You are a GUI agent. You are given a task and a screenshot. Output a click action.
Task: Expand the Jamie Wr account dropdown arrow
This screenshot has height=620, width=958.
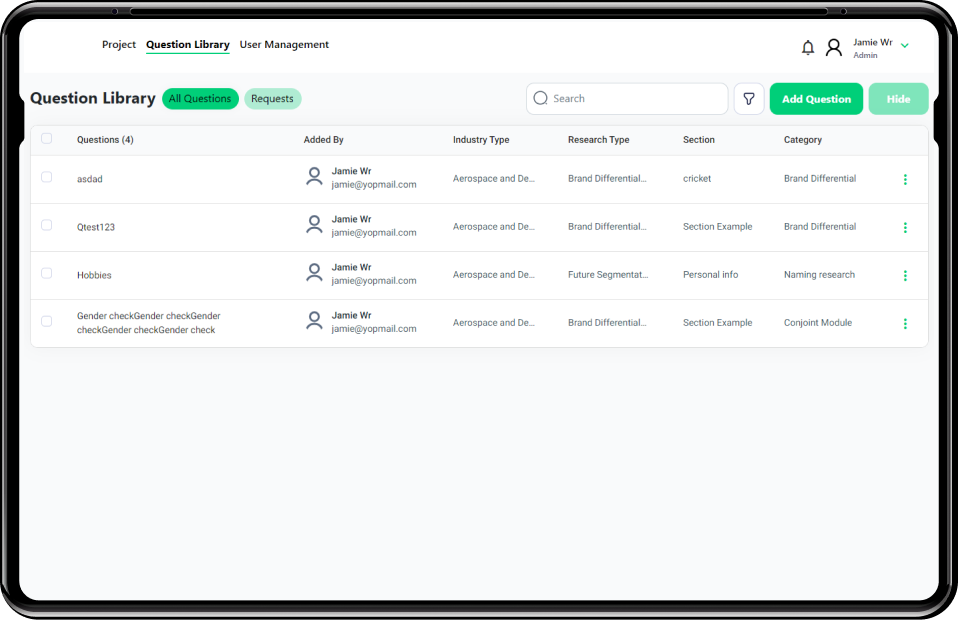pos(905,46)
